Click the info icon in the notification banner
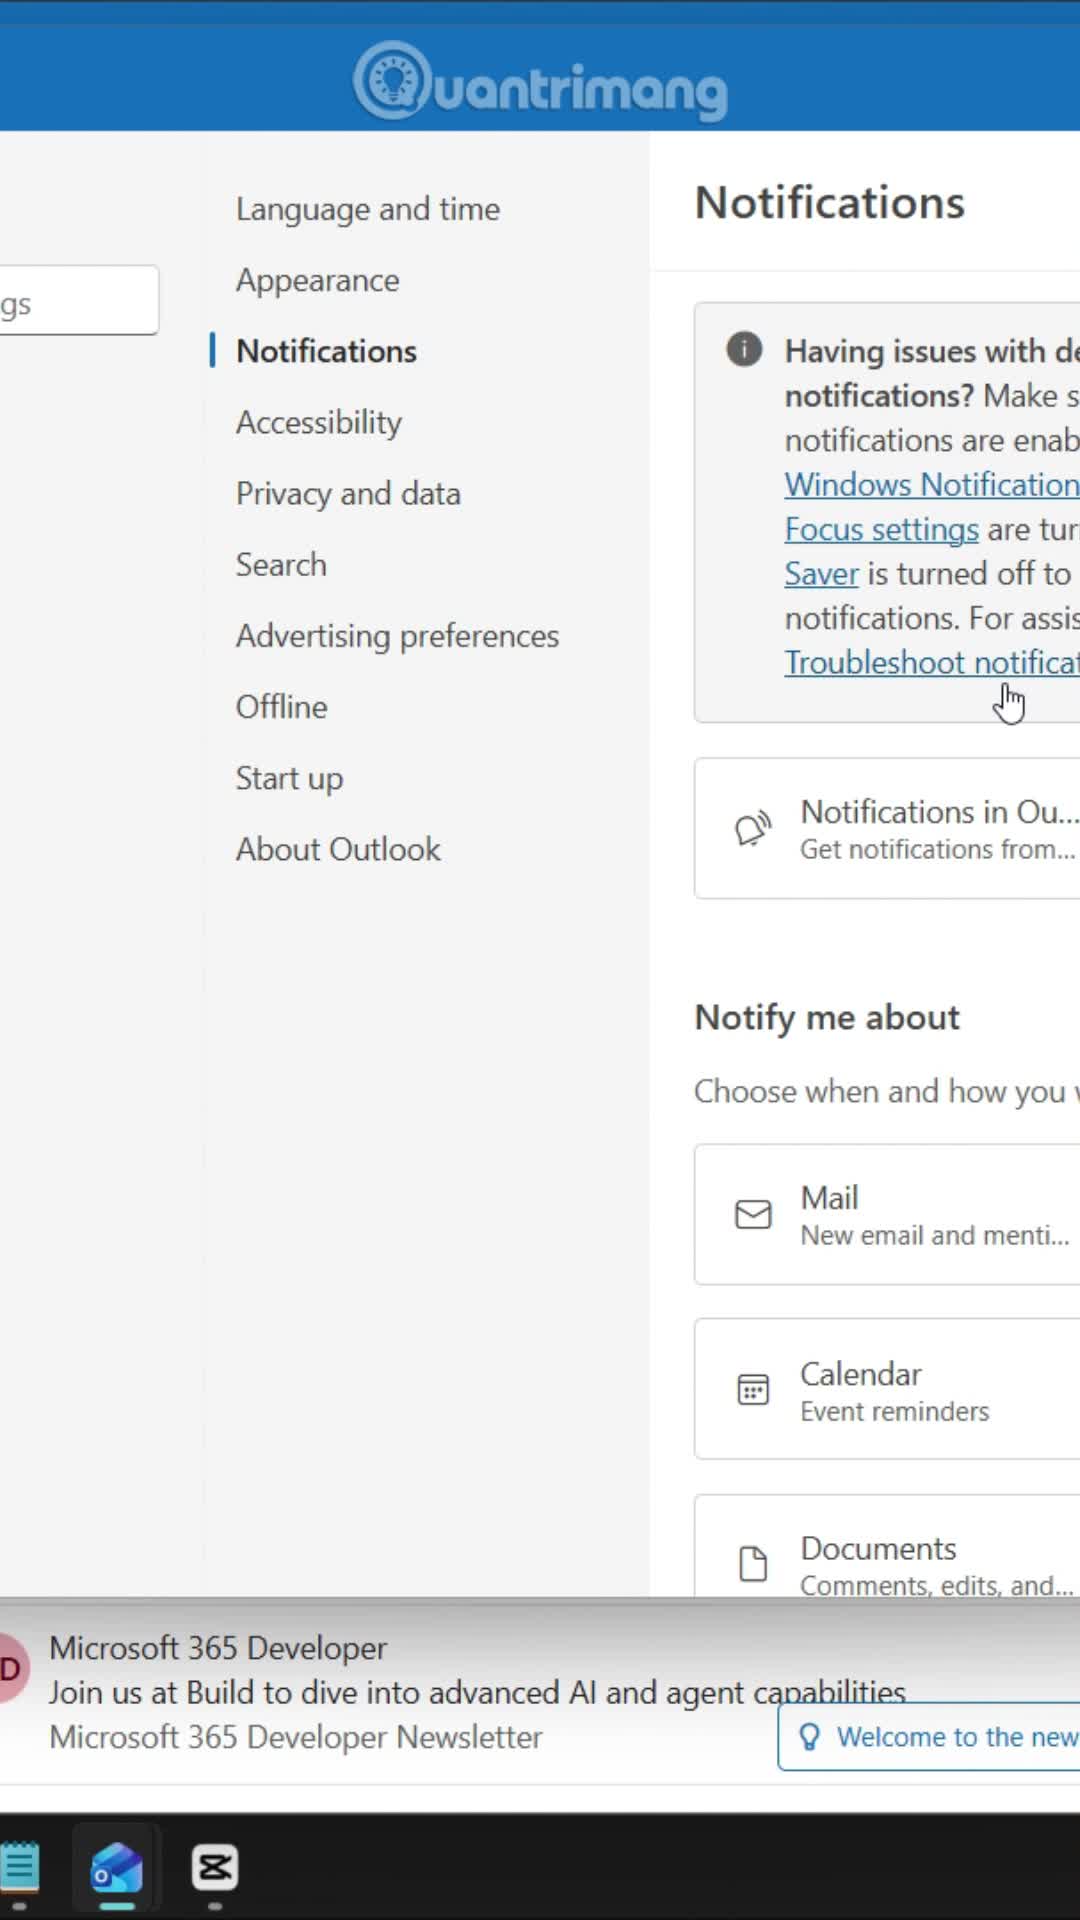 tap(744, 349)
